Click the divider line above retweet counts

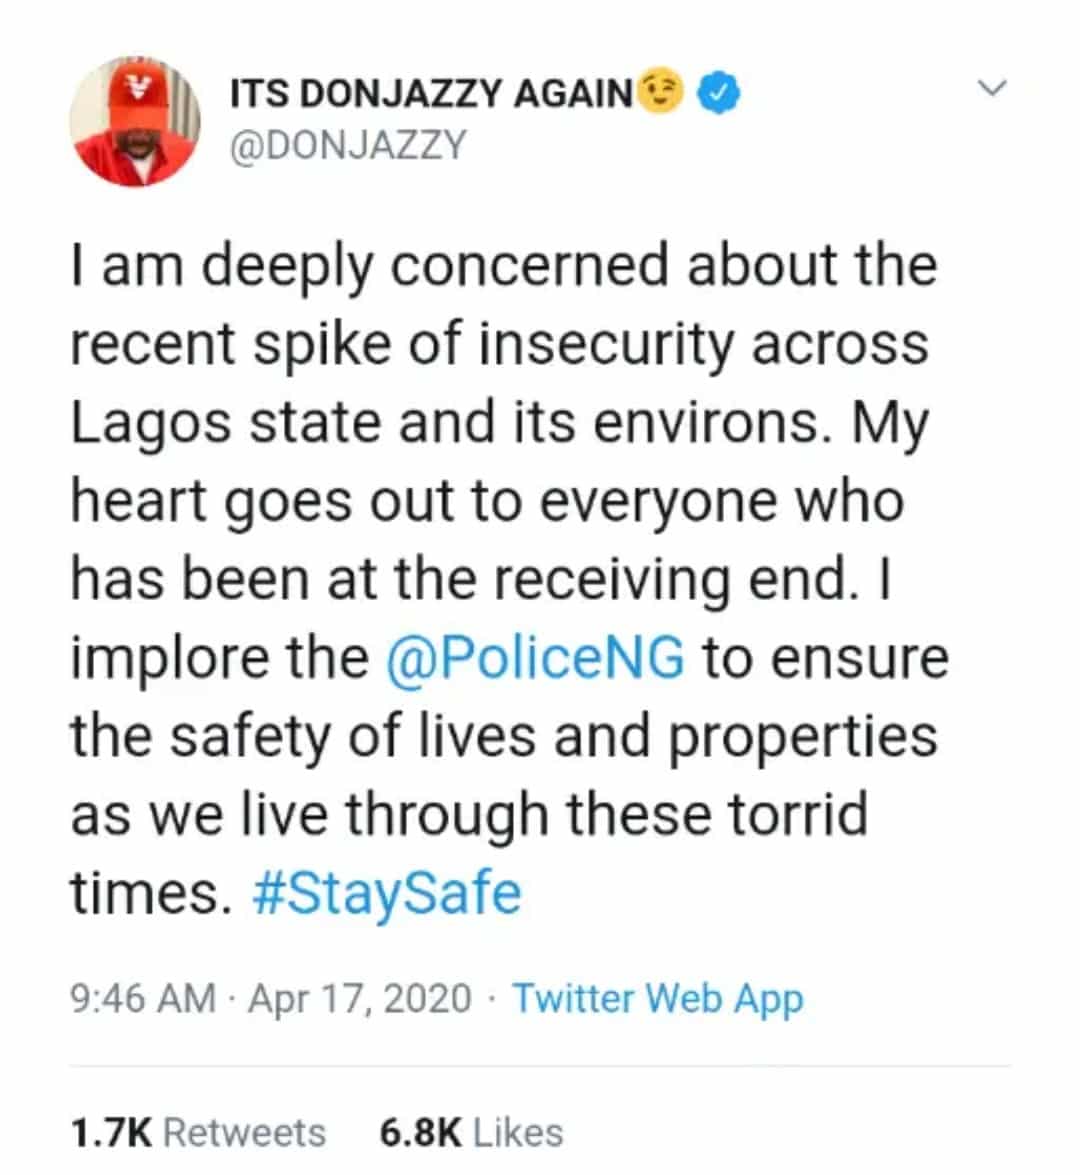[540, 1066]
